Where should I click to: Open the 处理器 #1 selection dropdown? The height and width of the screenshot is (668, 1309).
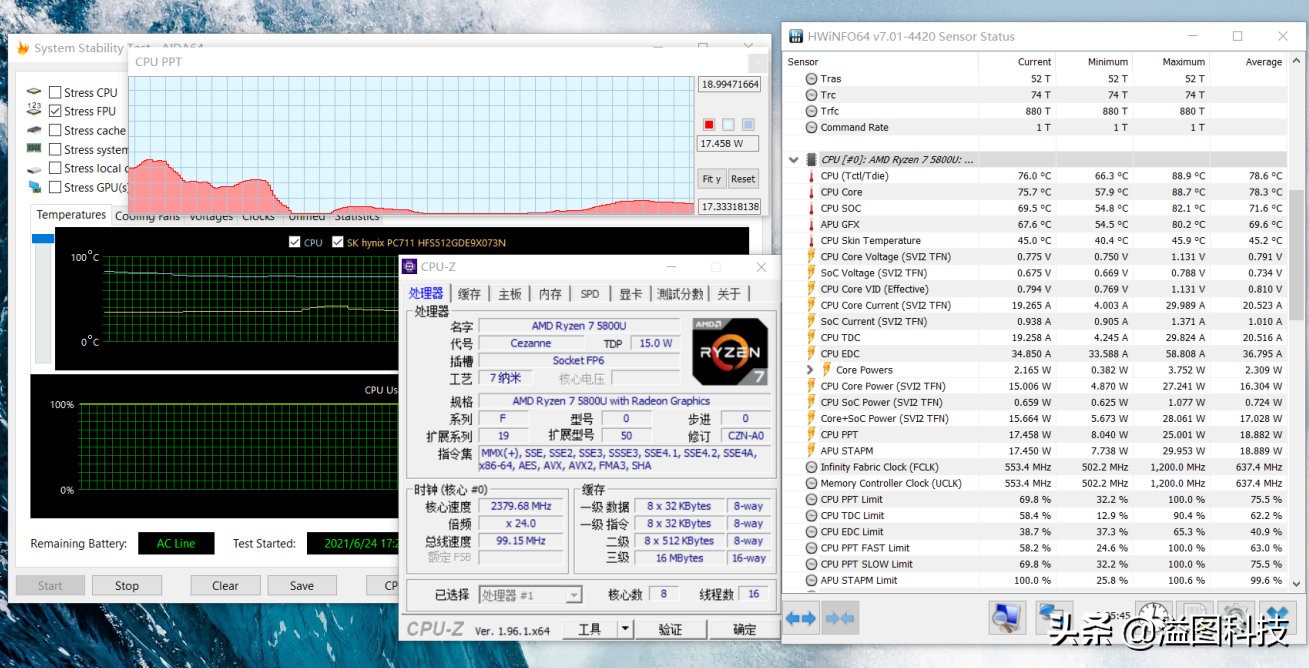(x=530, y=595)
